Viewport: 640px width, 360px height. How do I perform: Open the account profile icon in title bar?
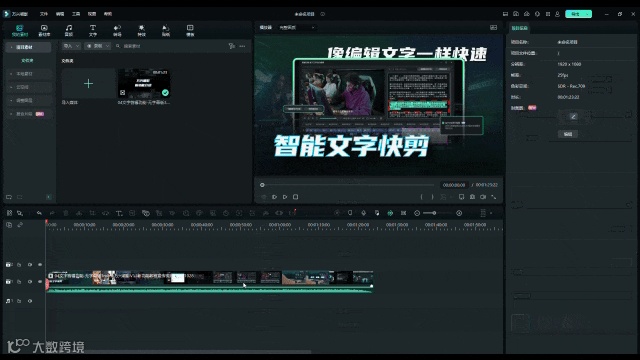pyautogui.click(x=558, y=14)
